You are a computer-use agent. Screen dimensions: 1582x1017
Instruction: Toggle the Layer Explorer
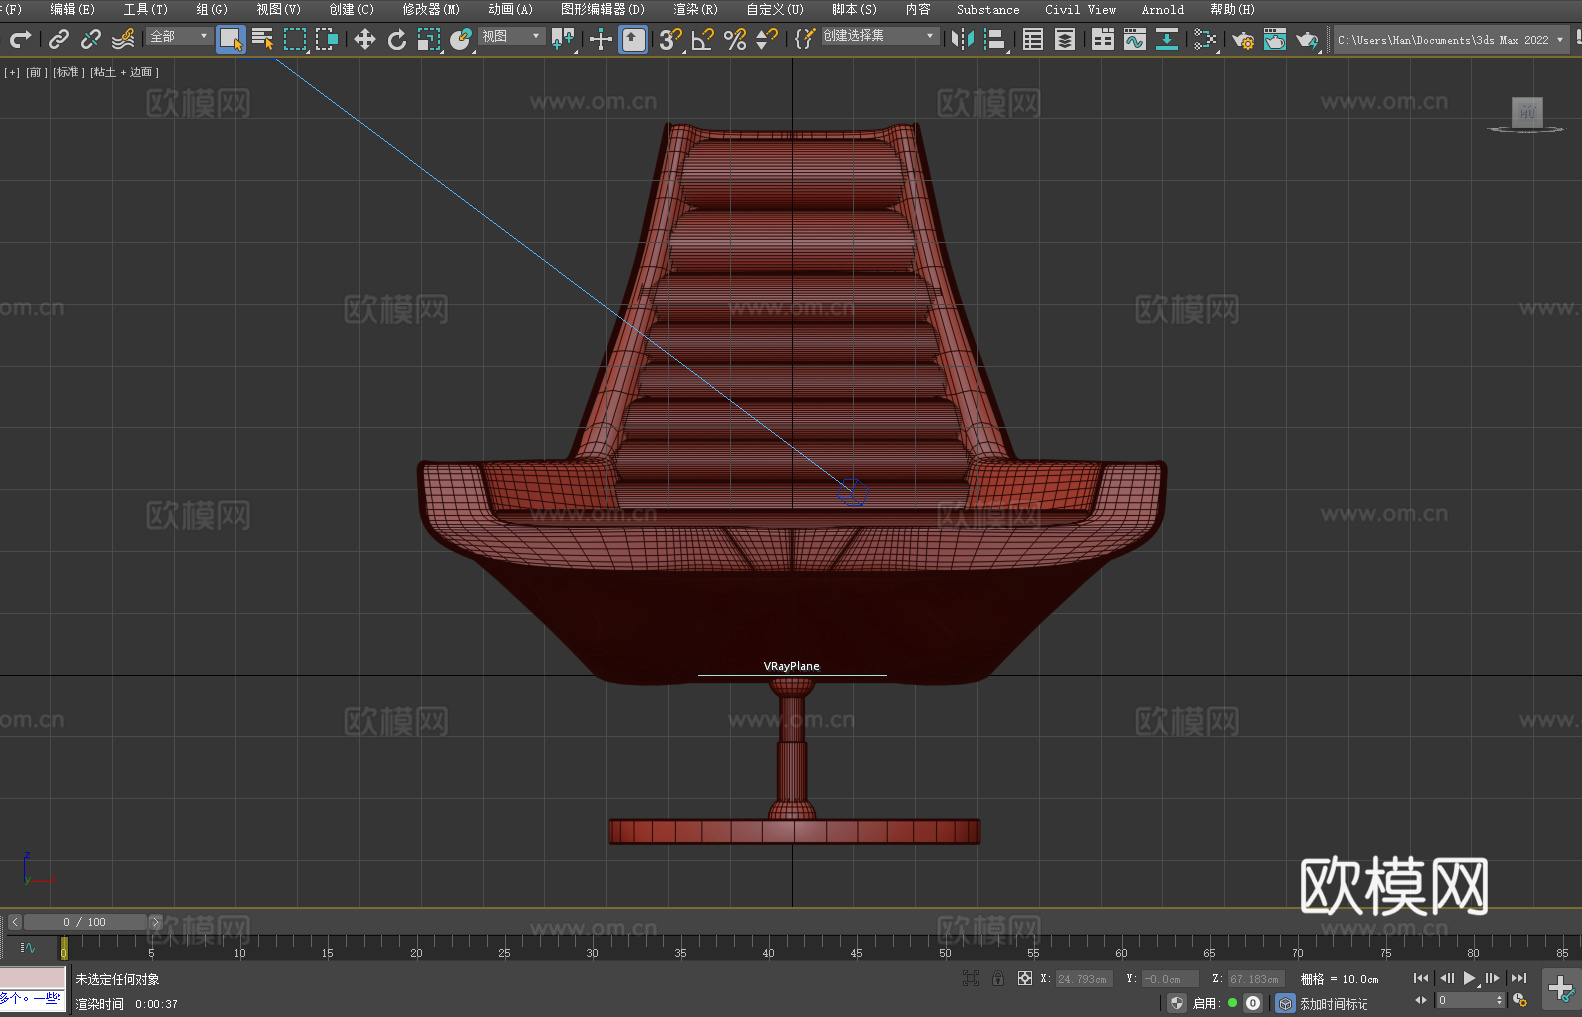click(1065, 39)
